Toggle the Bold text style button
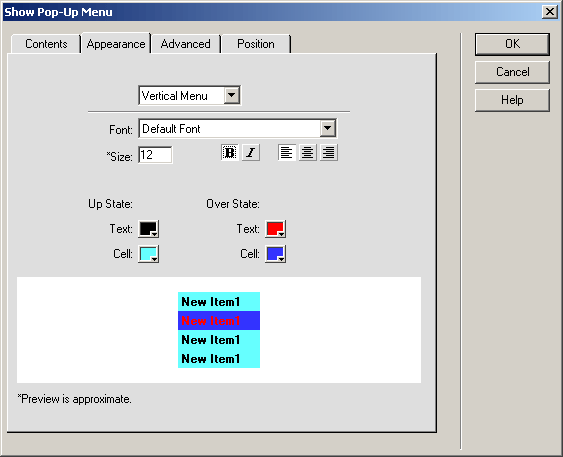563x457 pixels. click(230, 153)
